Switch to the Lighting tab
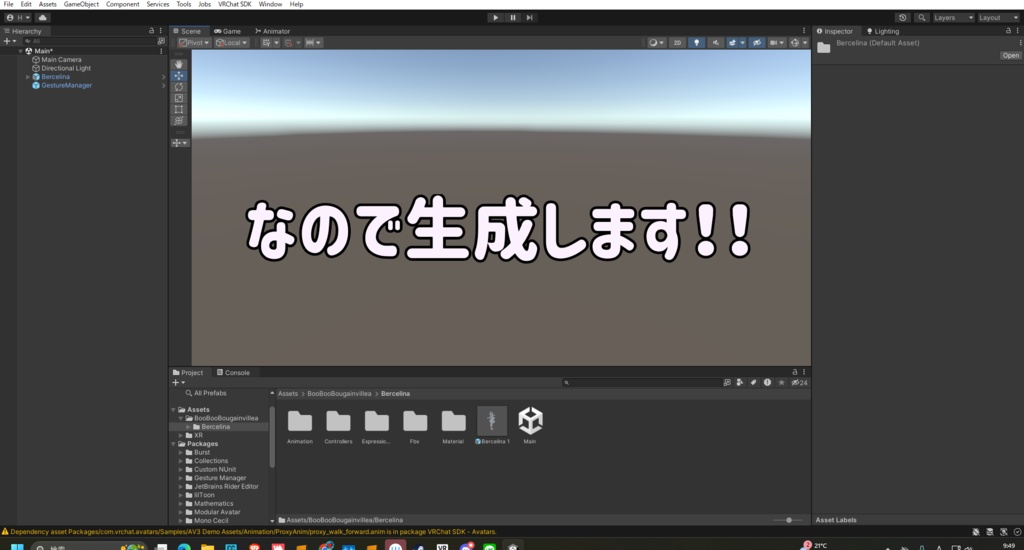Viewport: 1024px width, 550px height. coord(882,31)
